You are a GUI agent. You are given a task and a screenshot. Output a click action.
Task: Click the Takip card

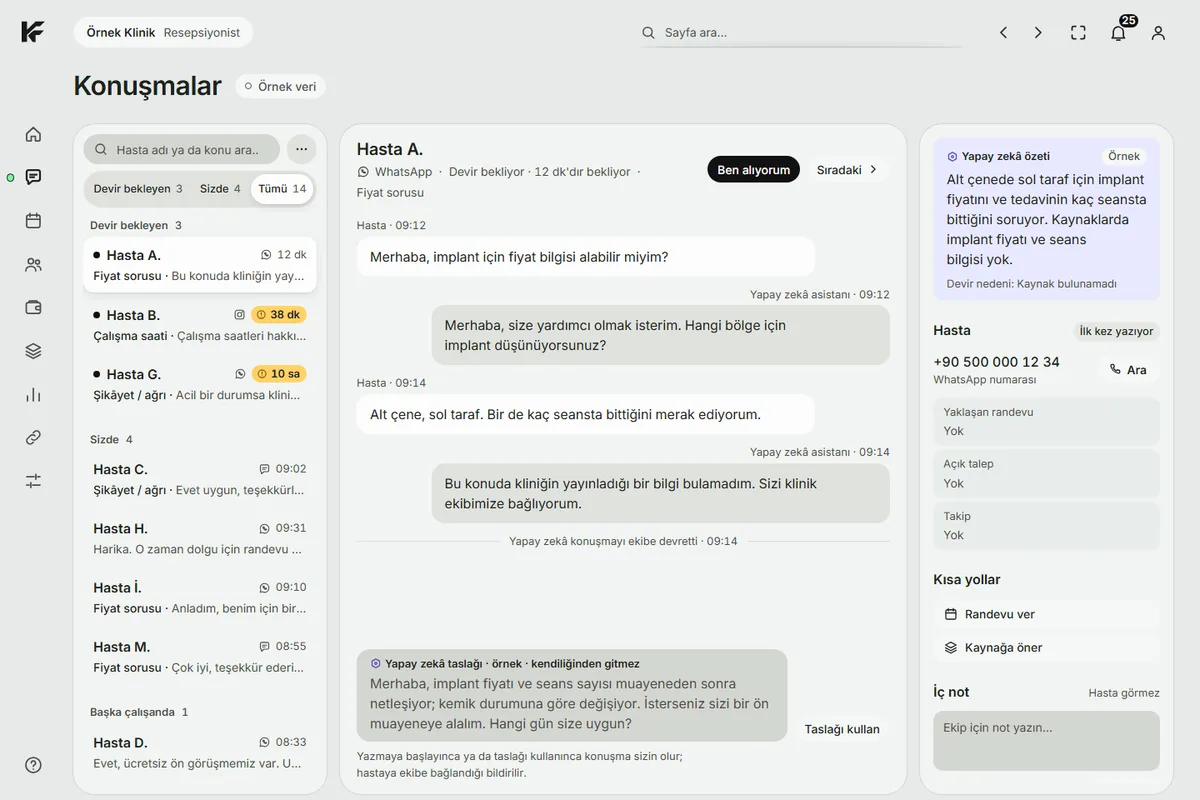pos(1046,526)
